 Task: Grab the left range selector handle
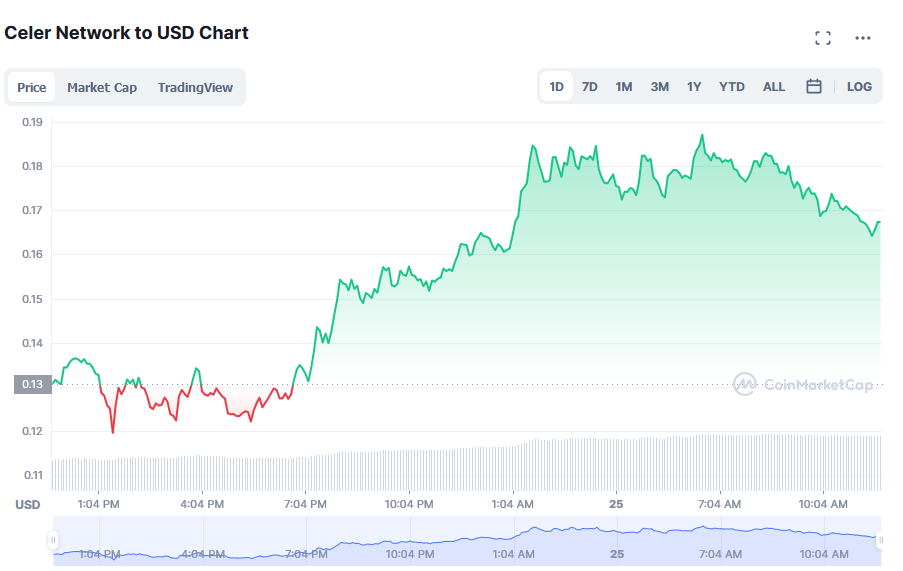point(53,540)
